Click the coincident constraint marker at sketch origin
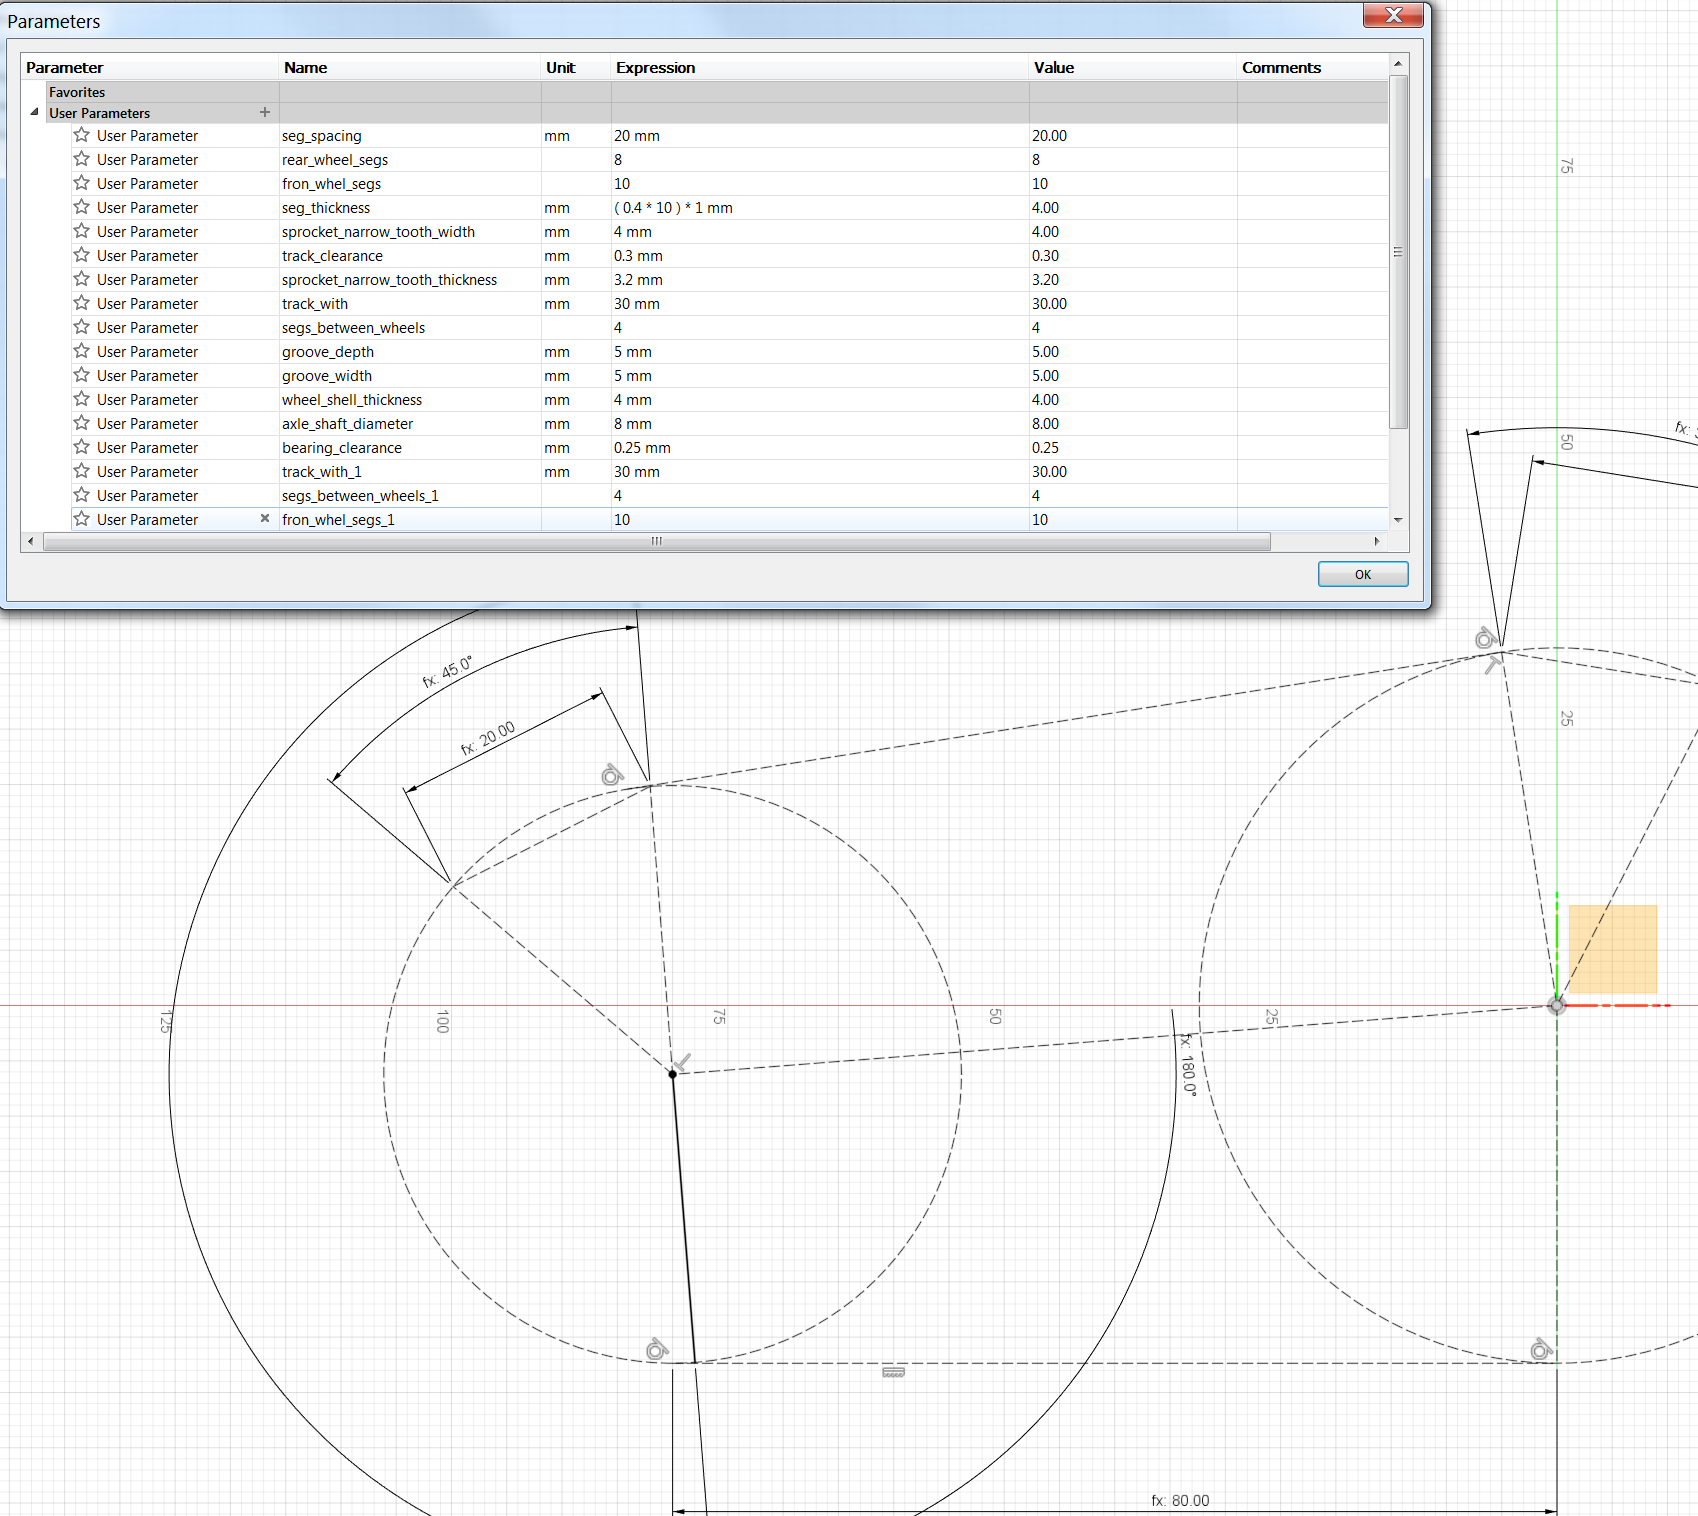1698x1516 pixels. (1556, 1005)
